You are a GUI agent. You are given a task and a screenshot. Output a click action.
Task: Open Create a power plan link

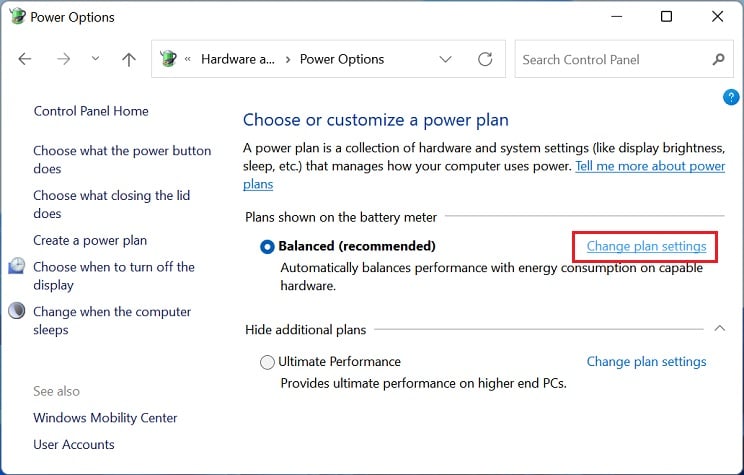[x=90, y=241]
